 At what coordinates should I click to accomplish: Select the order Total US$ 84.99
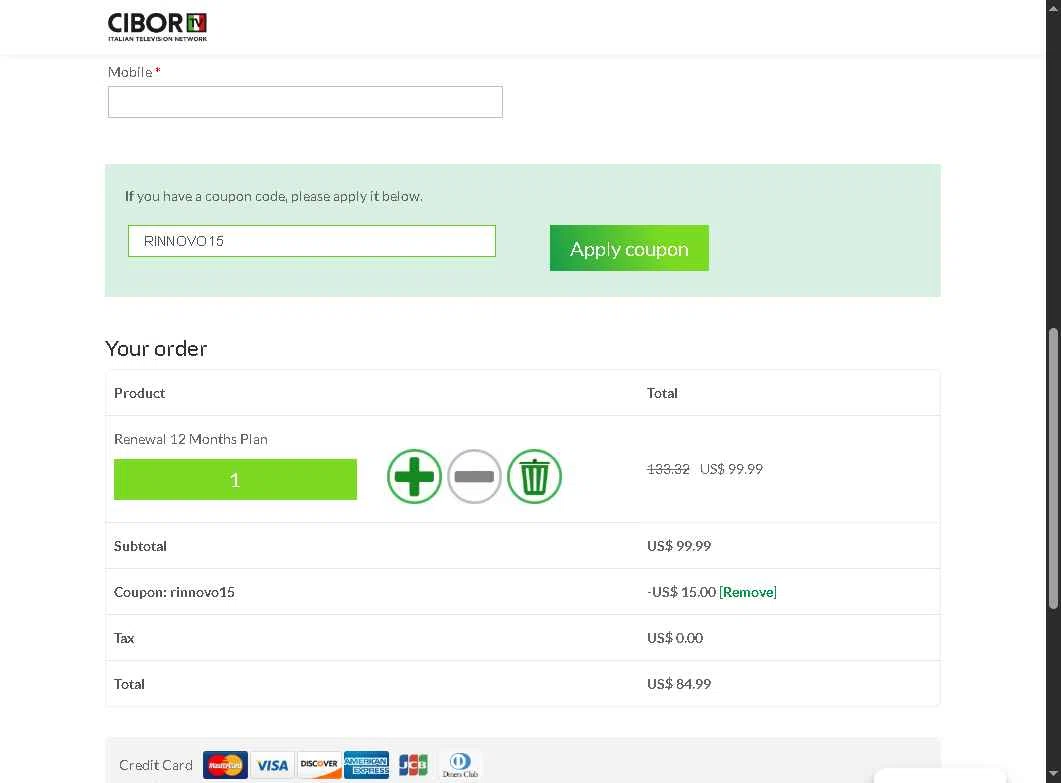(679, 684)
